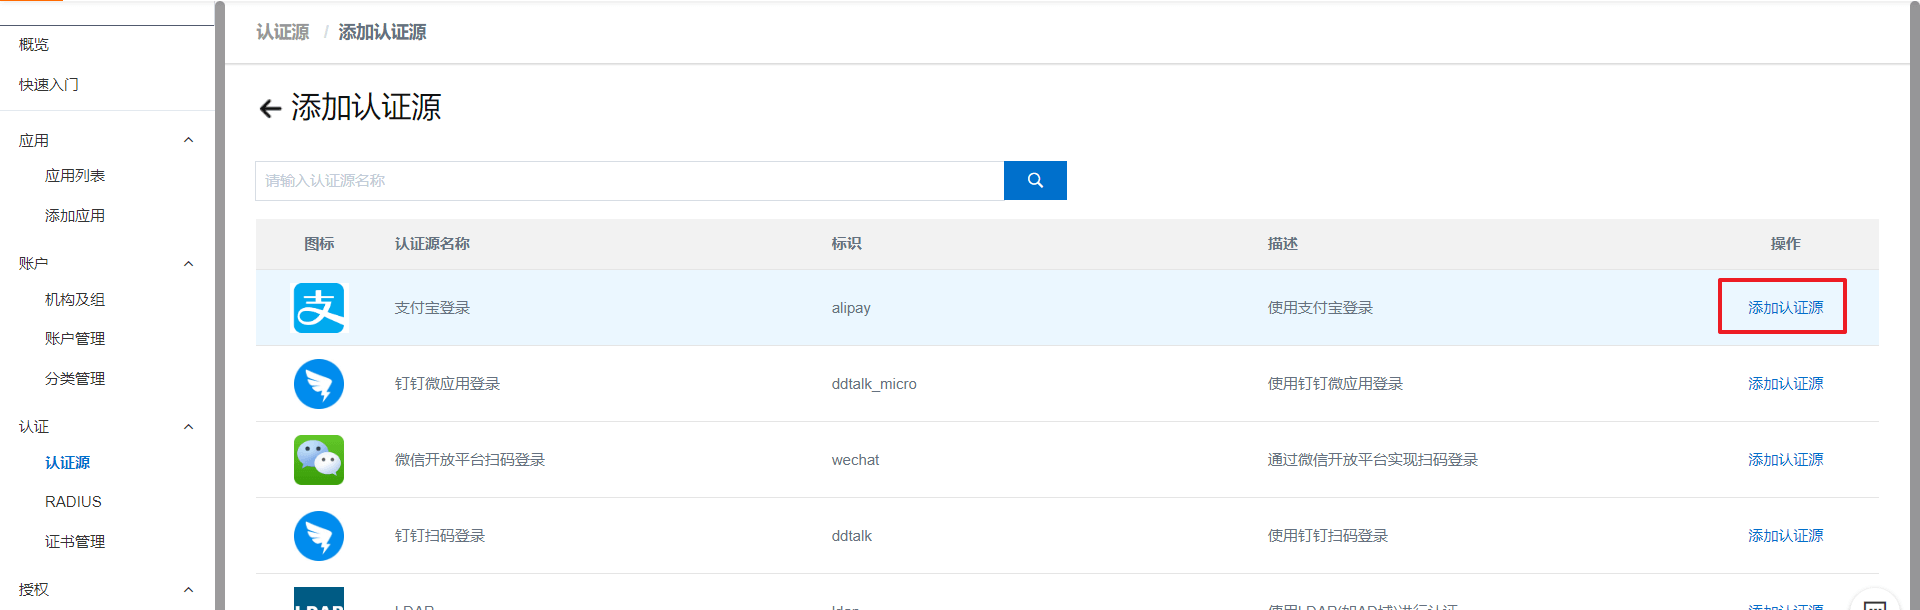1920x610 pixels.
Task: Collapse the 认证 sidebar section
Action: click(188, 427)
